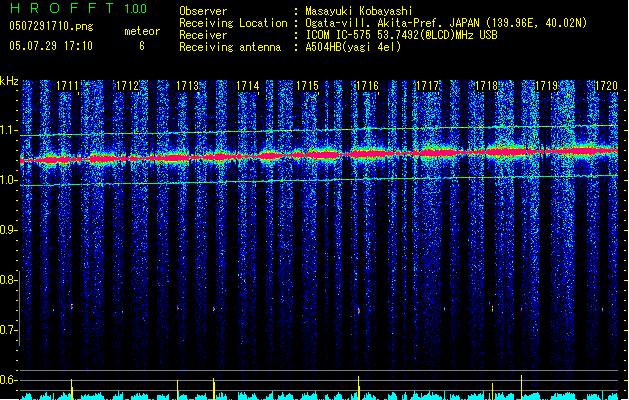Click the meteor echo dot just after 1718
Viewport: 629px width, 400px height.
tap(492, 309)
